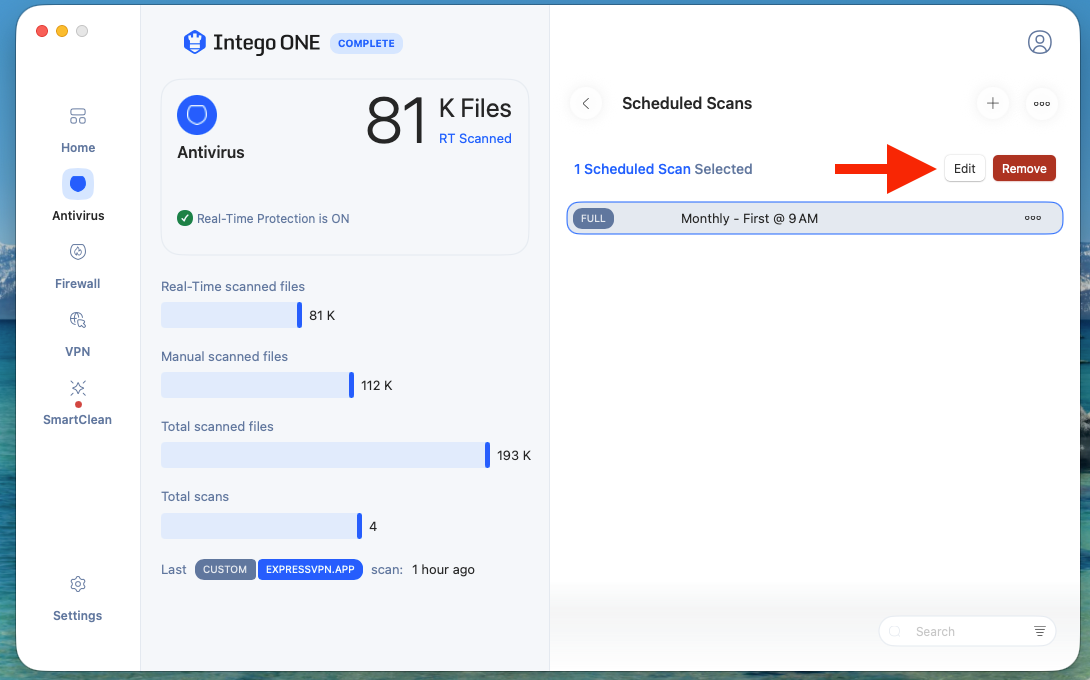This screenshot has width=1090, height=680.
Task: Click the search magnifier icon
Action: [x=895, y=631]
